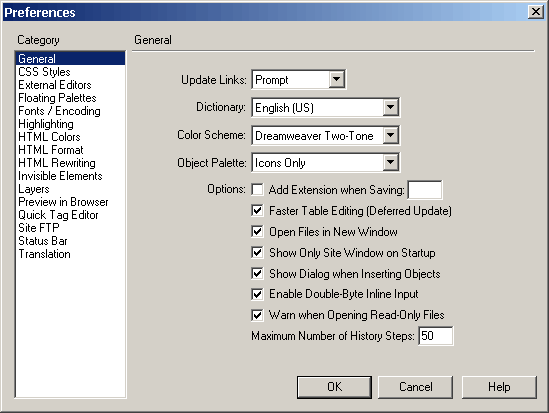Close the Preferences dialog with X

coord(536,12)
